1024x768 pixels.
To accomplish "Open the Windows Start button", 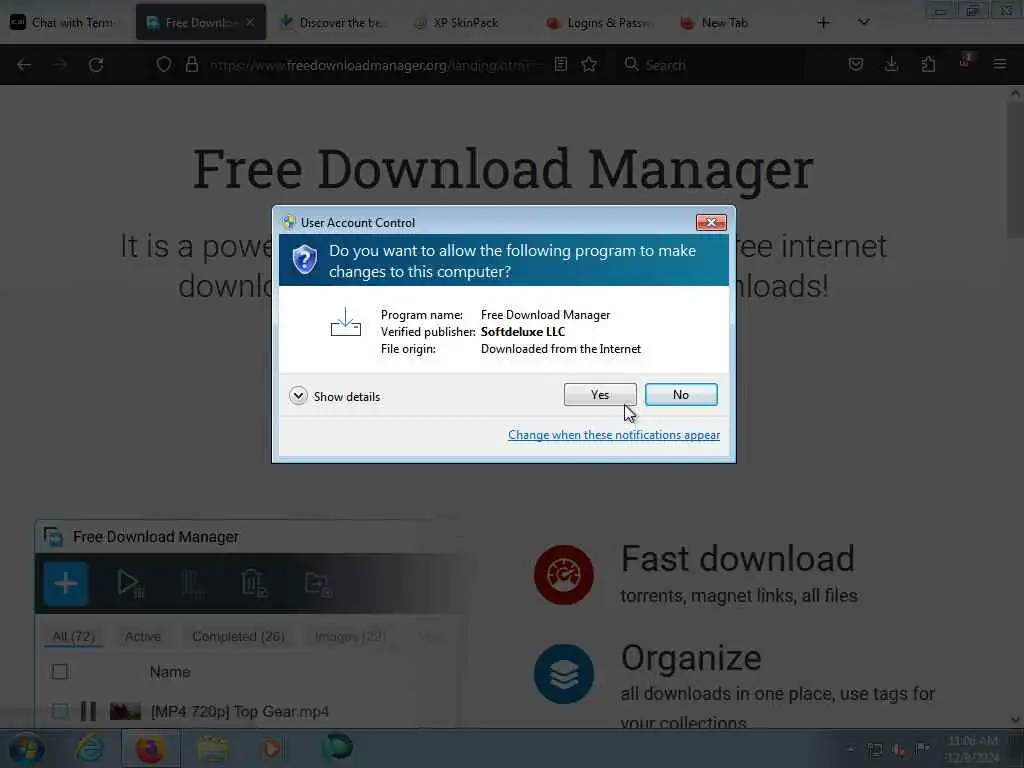I will [x=26, y=748].
